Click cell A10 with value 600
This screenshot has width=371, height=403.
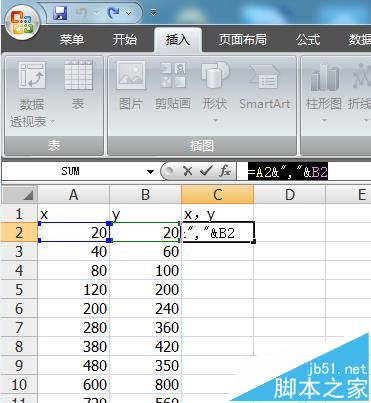point(74,384)
